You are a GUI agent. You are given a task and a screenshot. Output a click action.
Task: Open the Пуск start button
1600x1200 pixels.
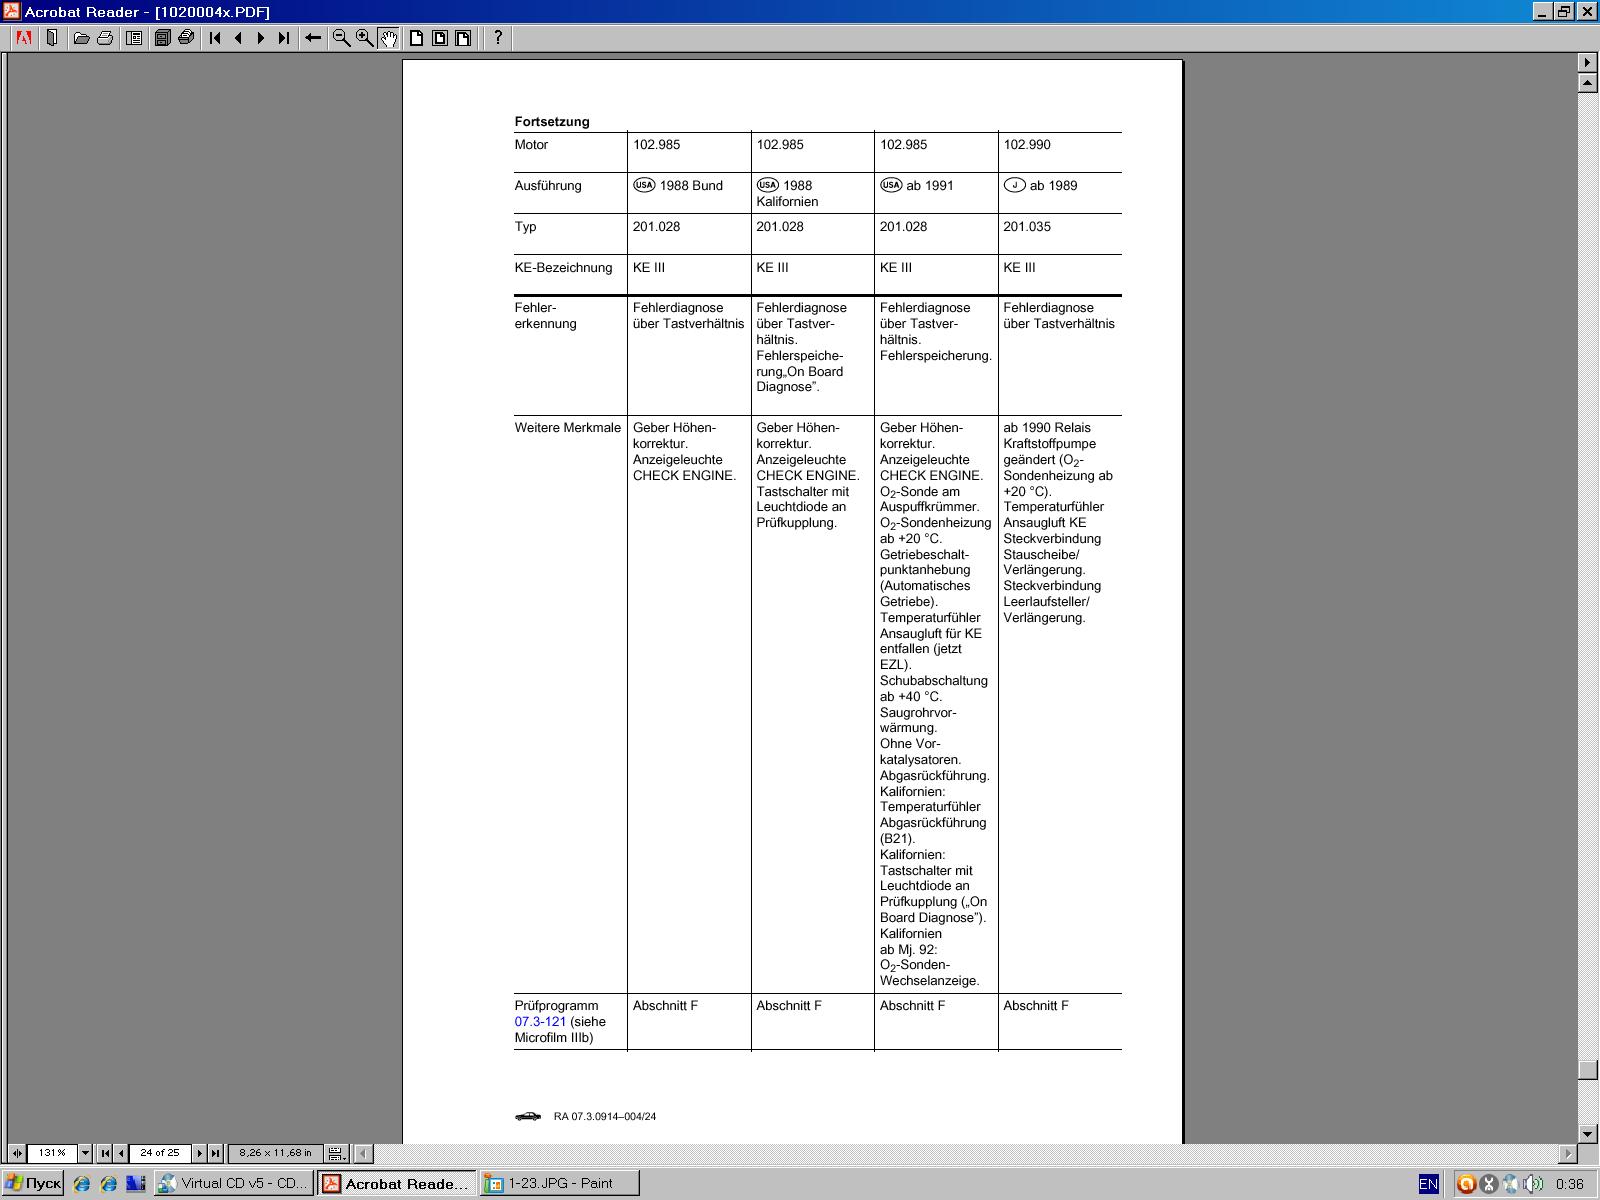pos(33,1183)
